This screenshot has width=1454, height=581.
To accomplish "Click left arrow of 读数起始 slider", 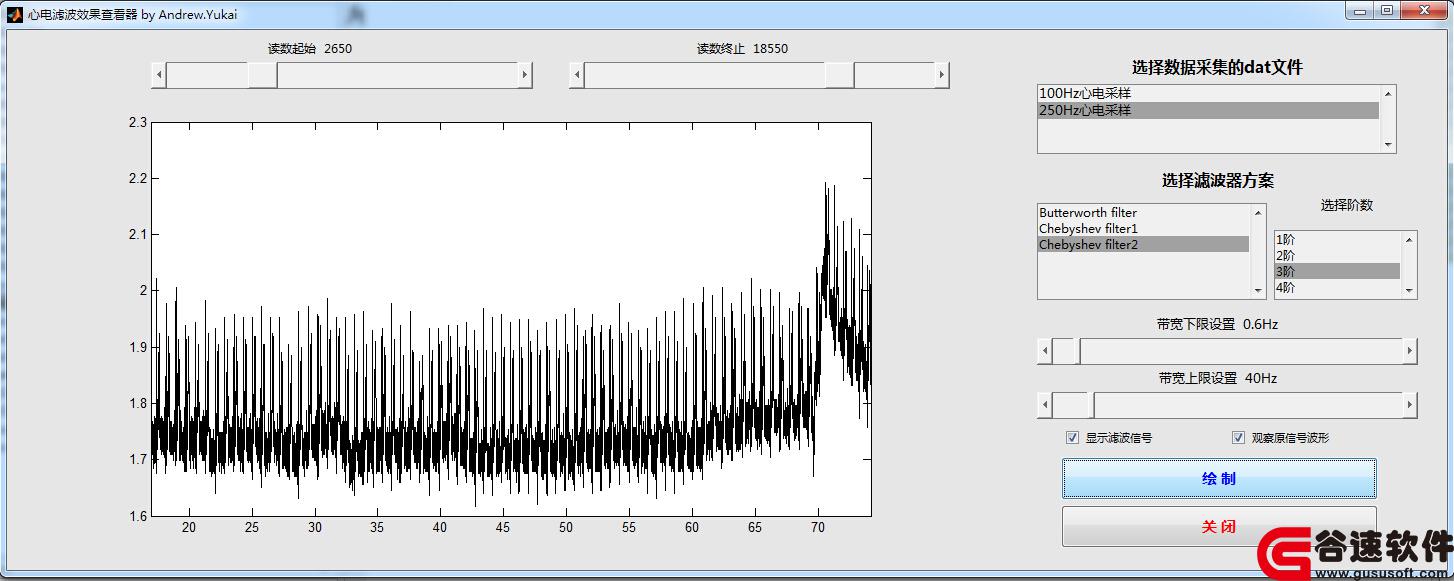I will point(158,75).
